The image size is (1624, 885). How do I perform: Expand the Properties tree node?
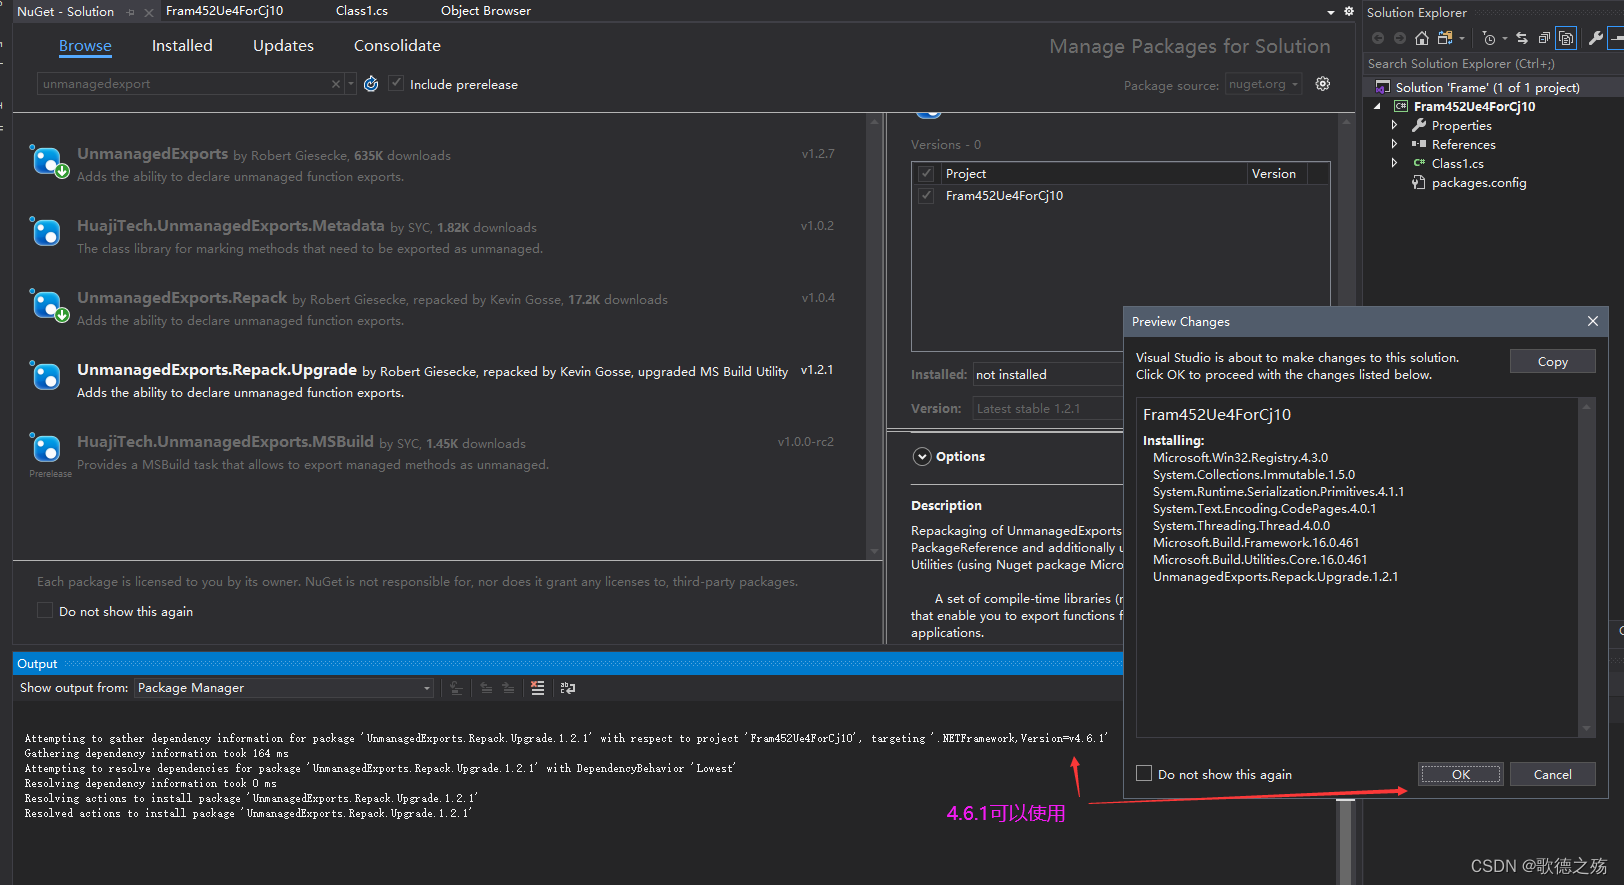coord(1395,125)
